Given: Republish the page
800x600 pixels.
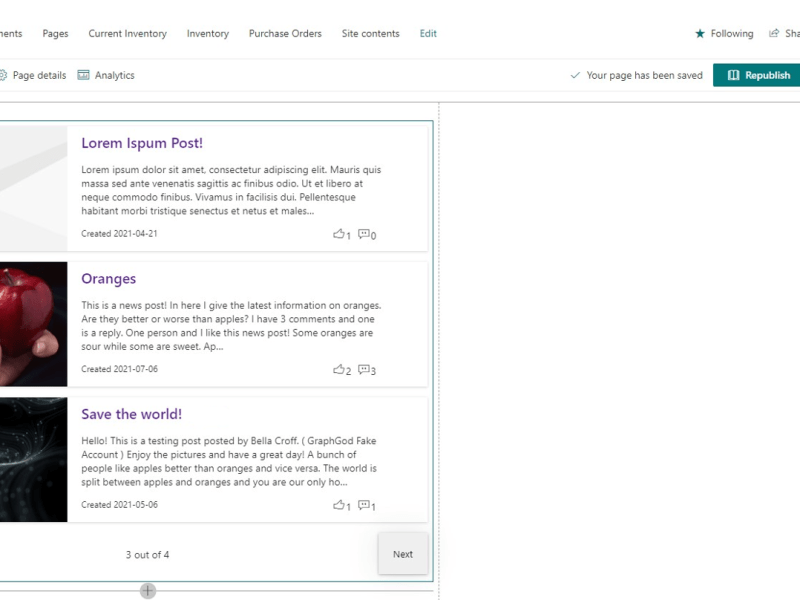Looking at the screenshot, I should tap(755, 75).
